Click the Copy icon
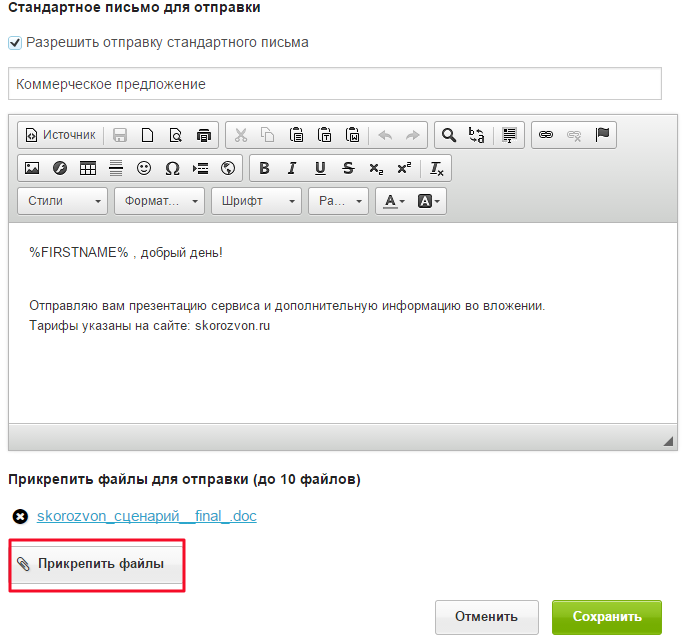The width and height of the screenshot is (685, 644). click(x=268, y=135)
